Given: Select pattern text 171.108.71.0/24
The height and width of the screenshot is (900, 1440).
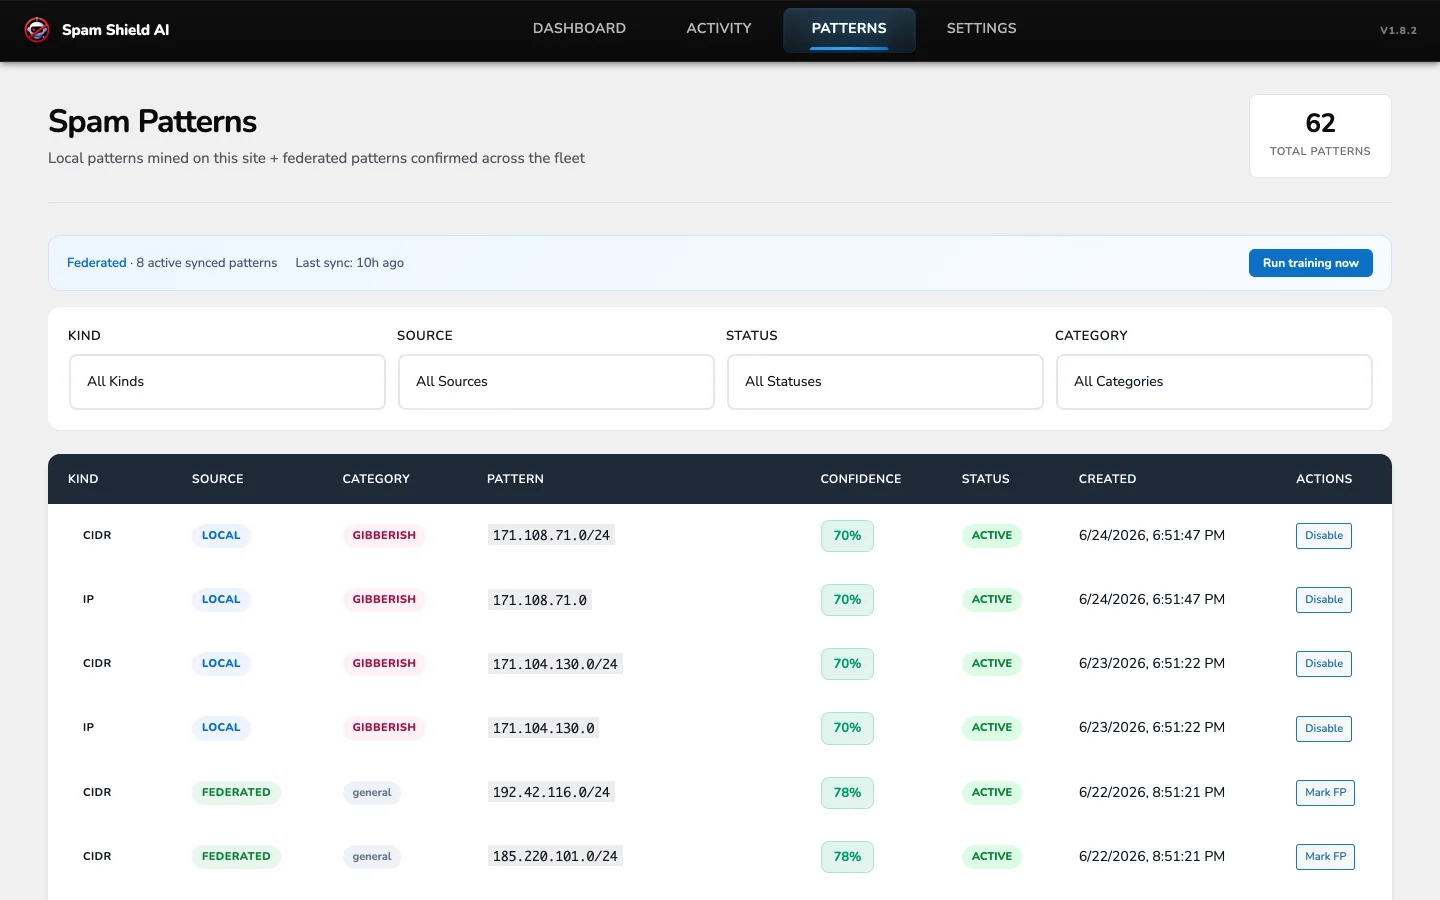Looking at the screenshot, I should point(551,536).
